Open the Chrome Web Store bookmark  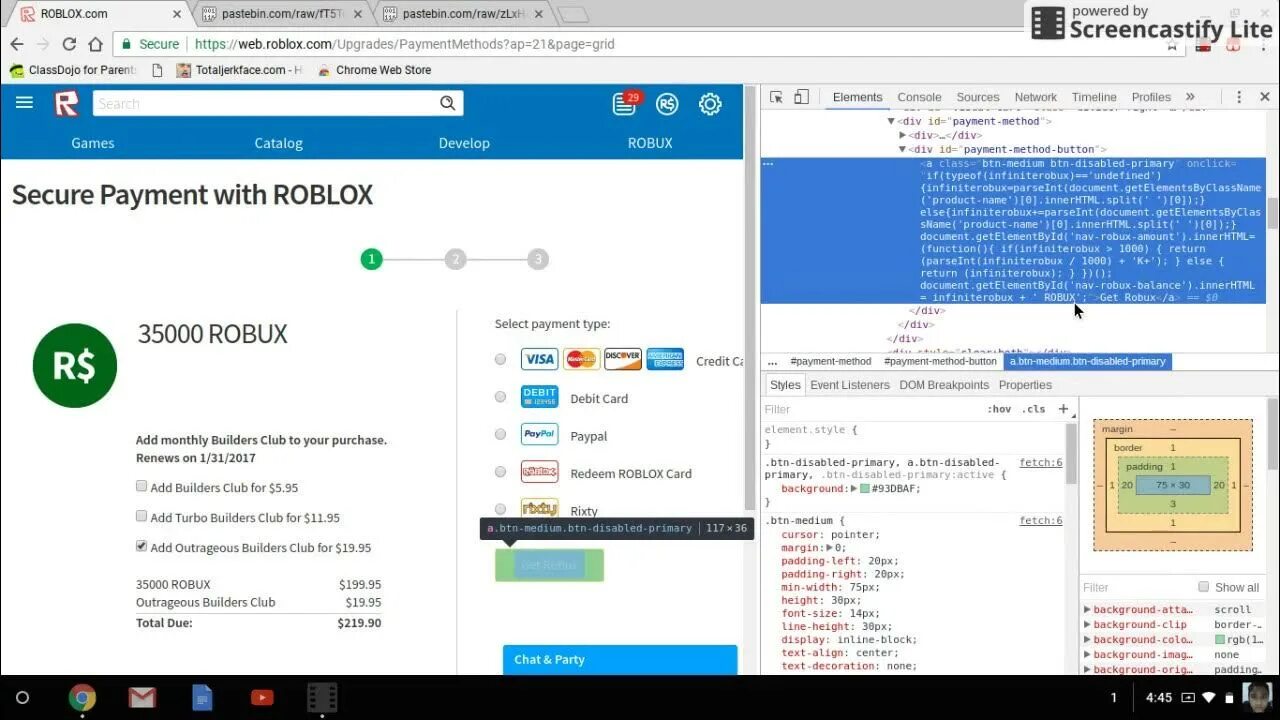pyautogui.click(x=374, y=70)
